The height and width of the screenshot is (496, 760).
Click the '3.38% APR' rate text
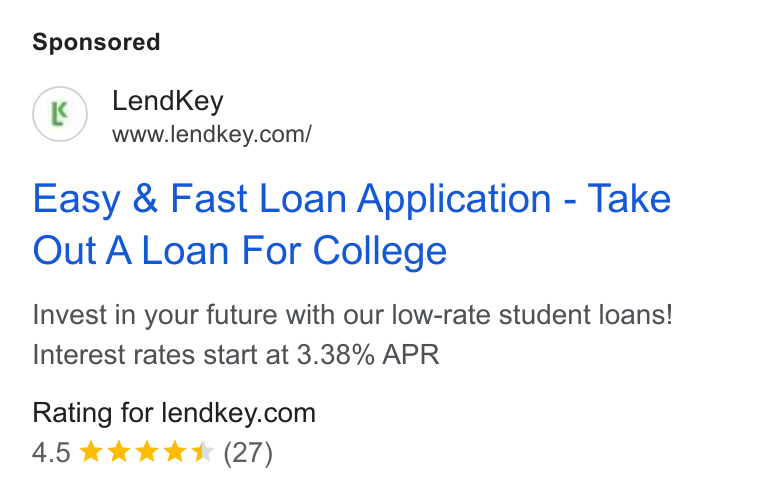click(368, 354)
